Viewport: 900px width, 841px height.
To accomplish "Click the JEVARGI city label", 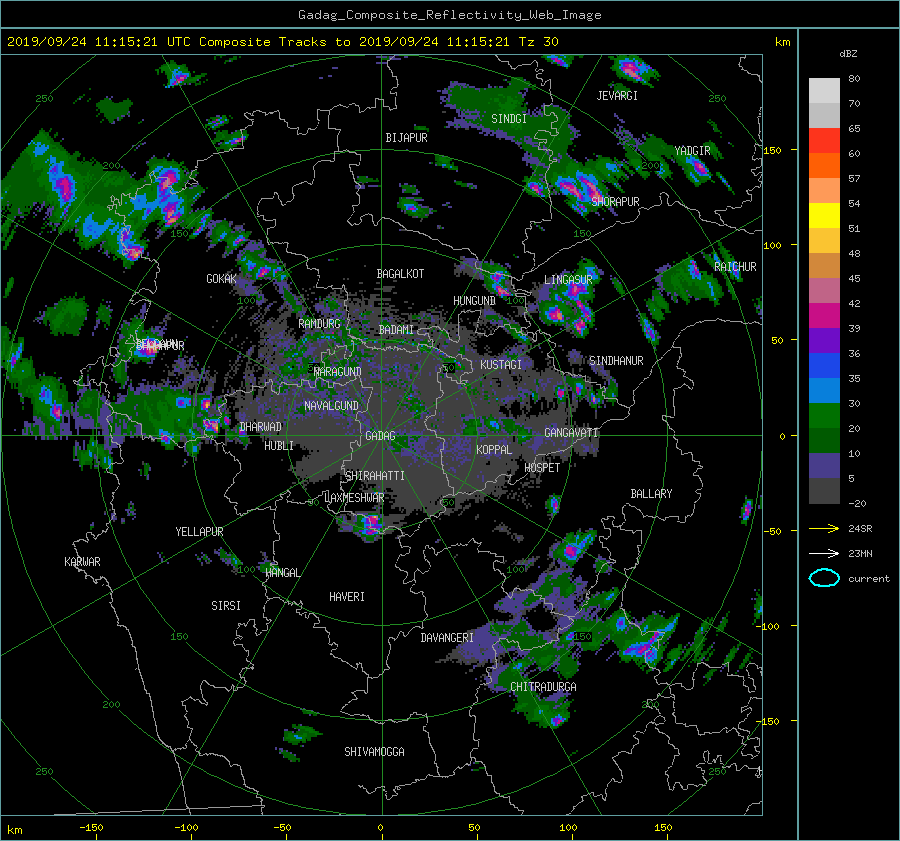I will (617, 96).
